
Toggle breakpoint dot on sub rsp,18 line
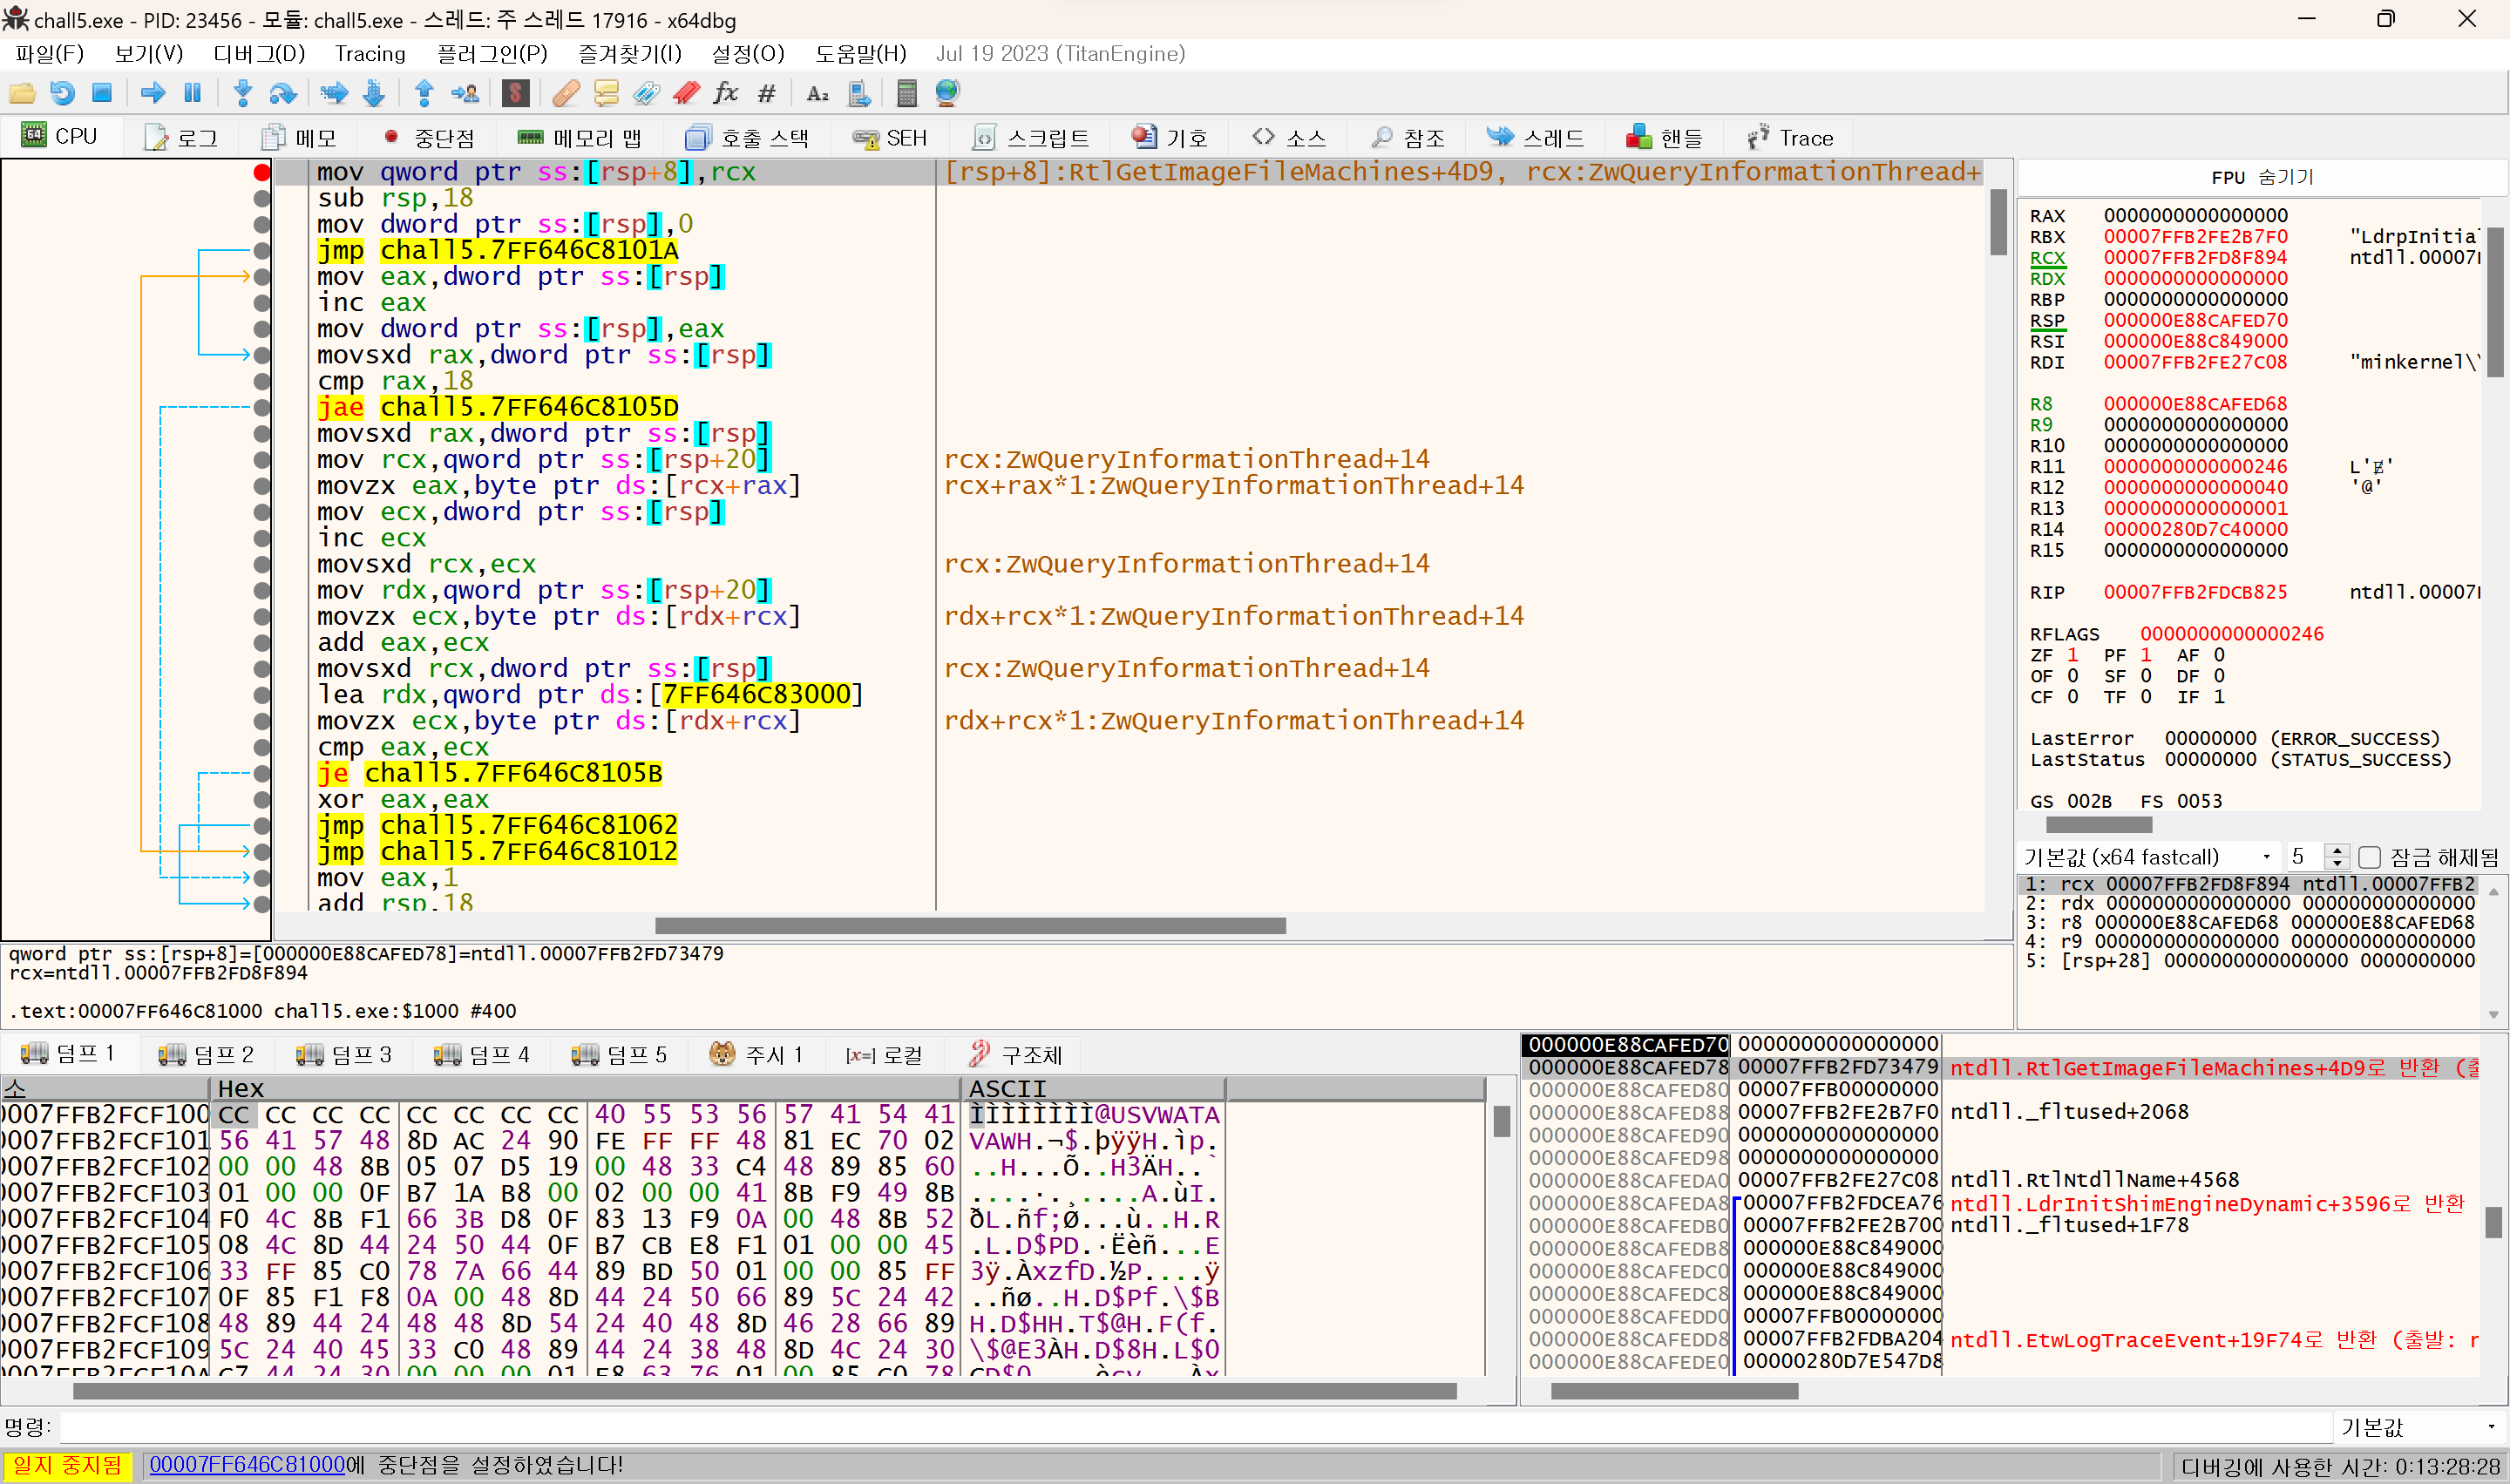point(262,198)
